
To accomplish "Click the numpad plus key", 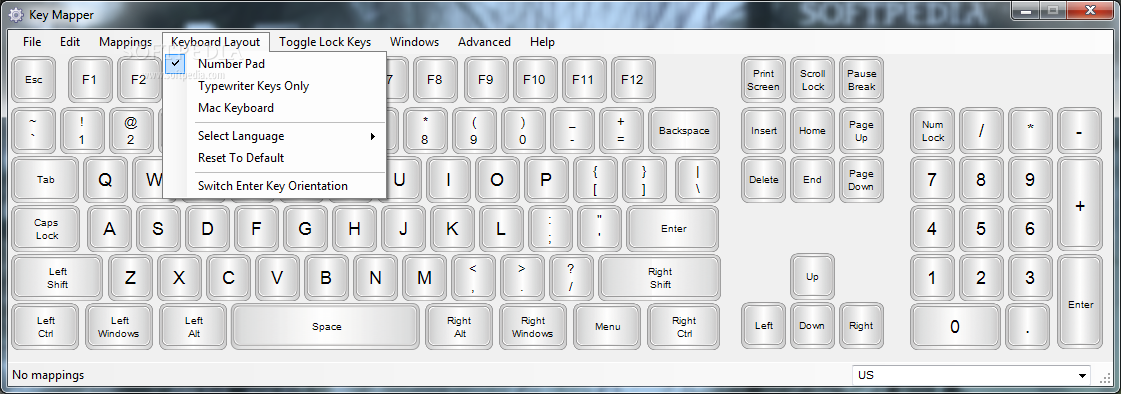I will coord(1080,205).
